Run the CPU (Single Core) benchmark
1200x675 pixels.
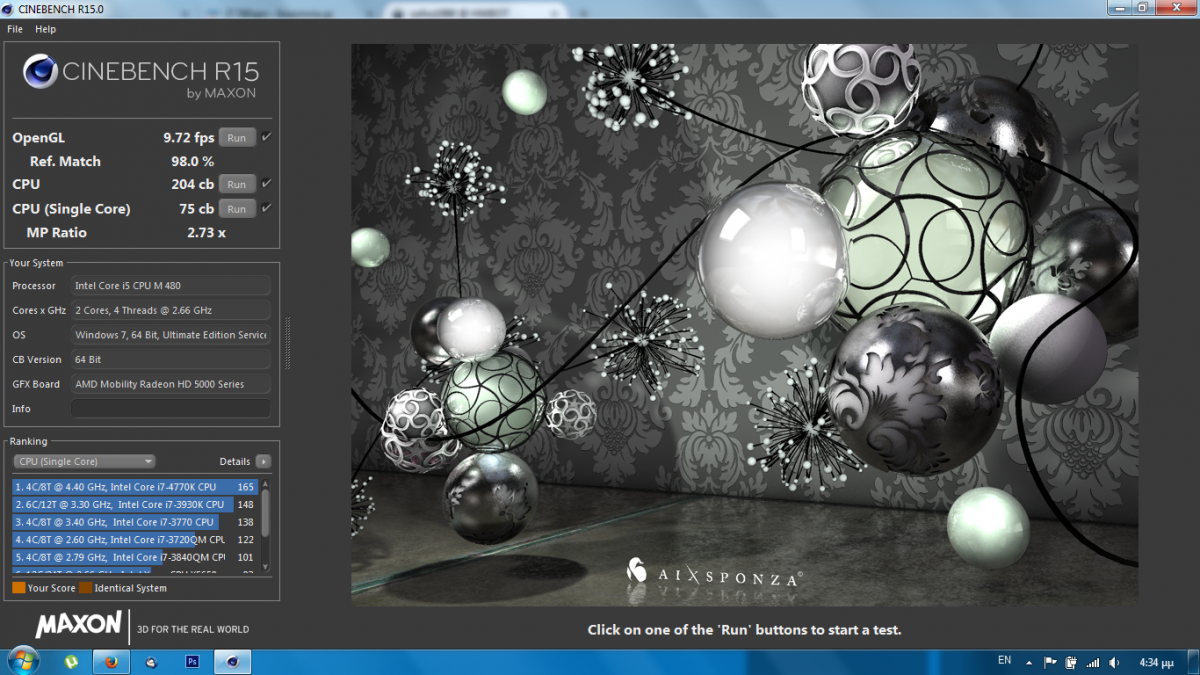tap(237, 209)
